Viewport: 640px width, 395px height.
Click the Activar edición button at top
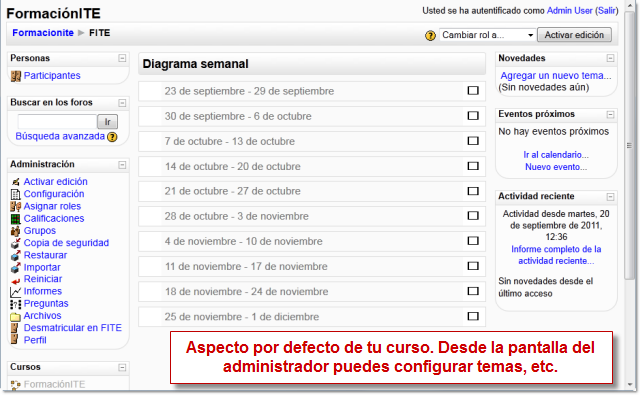point(574,35)
